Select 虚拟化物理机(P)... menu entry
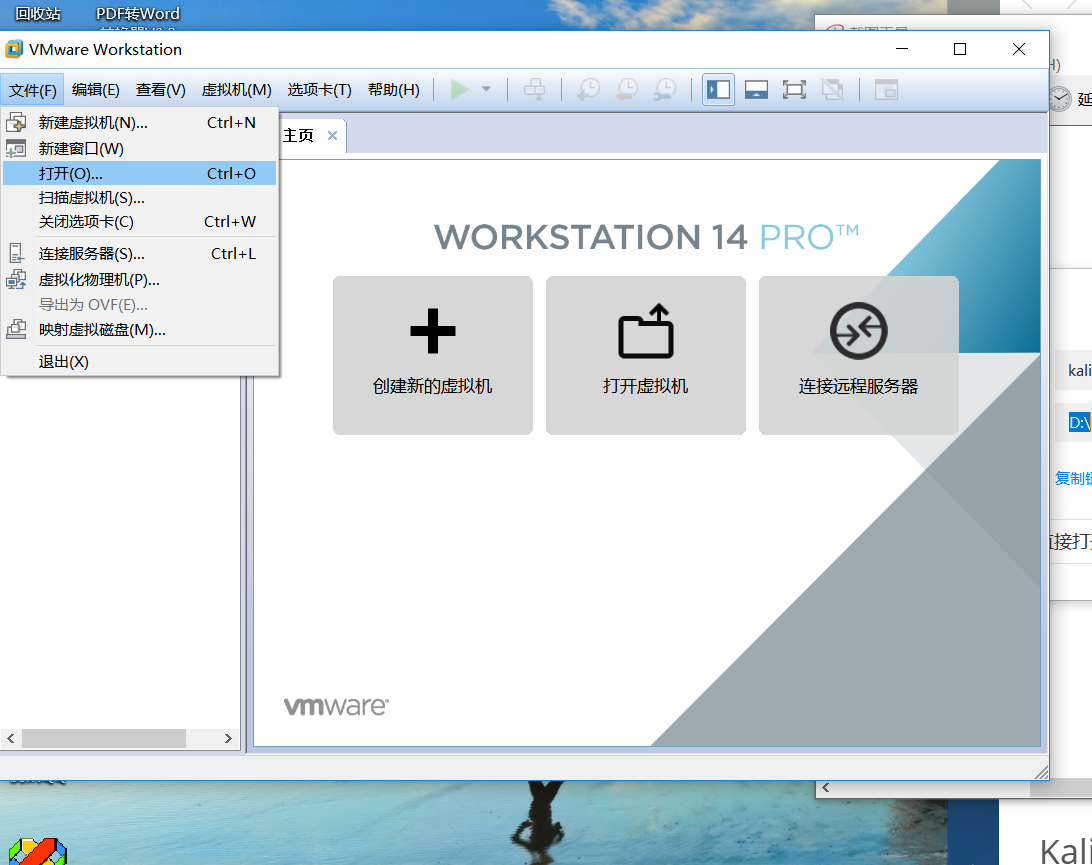 pyautogui.click(x=139, y=280)
